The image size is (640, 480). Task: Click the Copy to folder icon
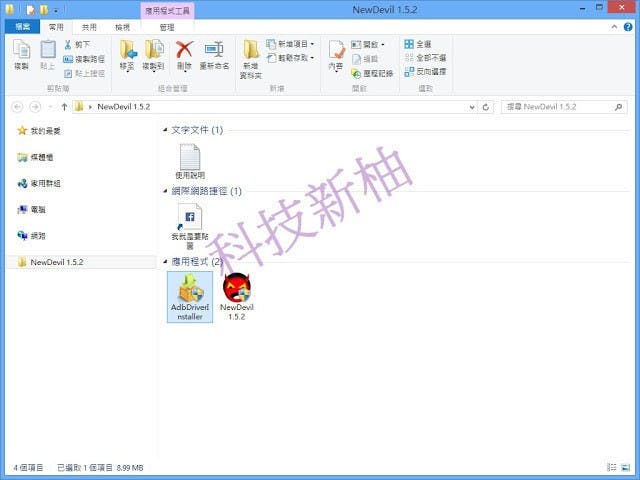154,50
